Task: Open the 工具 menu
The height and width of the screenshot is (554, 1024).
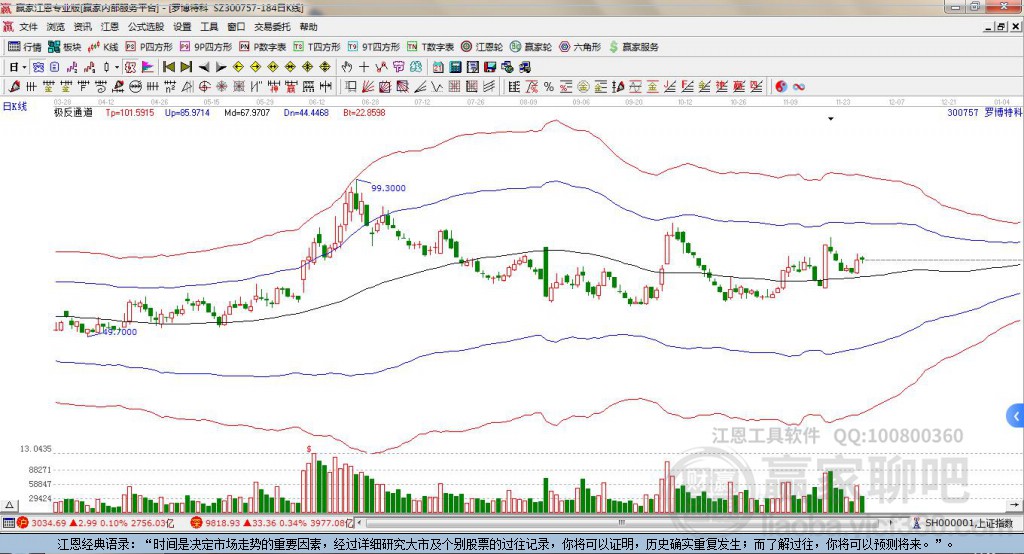Action: tap(209, 27)
